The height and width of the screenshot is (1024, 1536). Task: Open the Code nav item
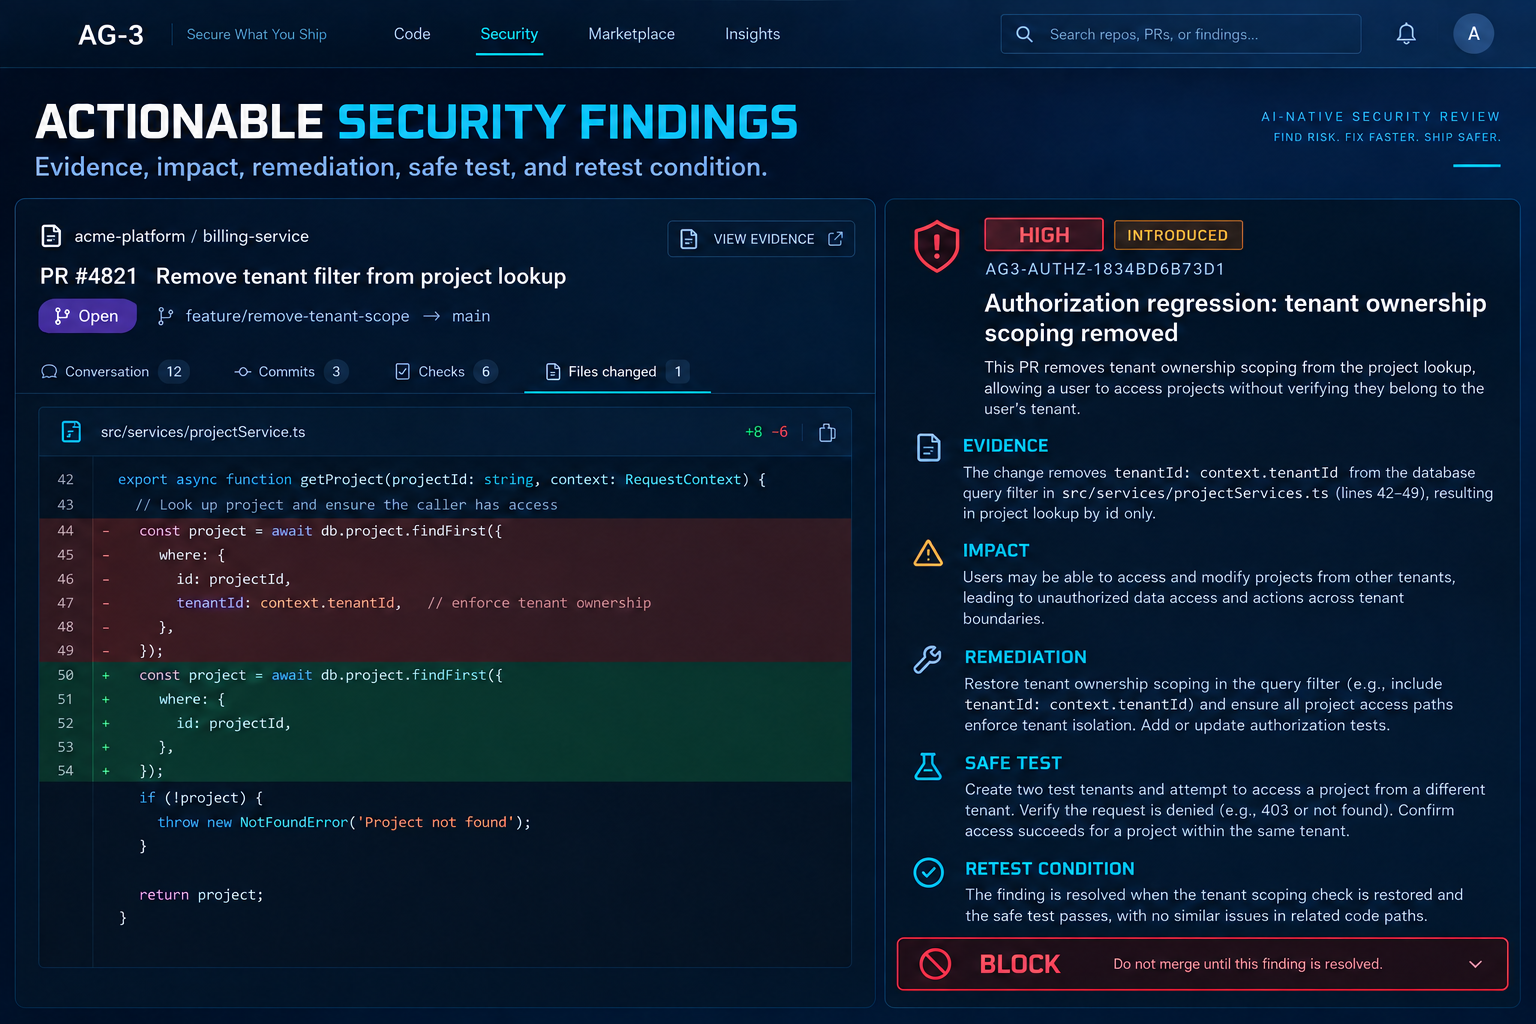pos(412,34)
